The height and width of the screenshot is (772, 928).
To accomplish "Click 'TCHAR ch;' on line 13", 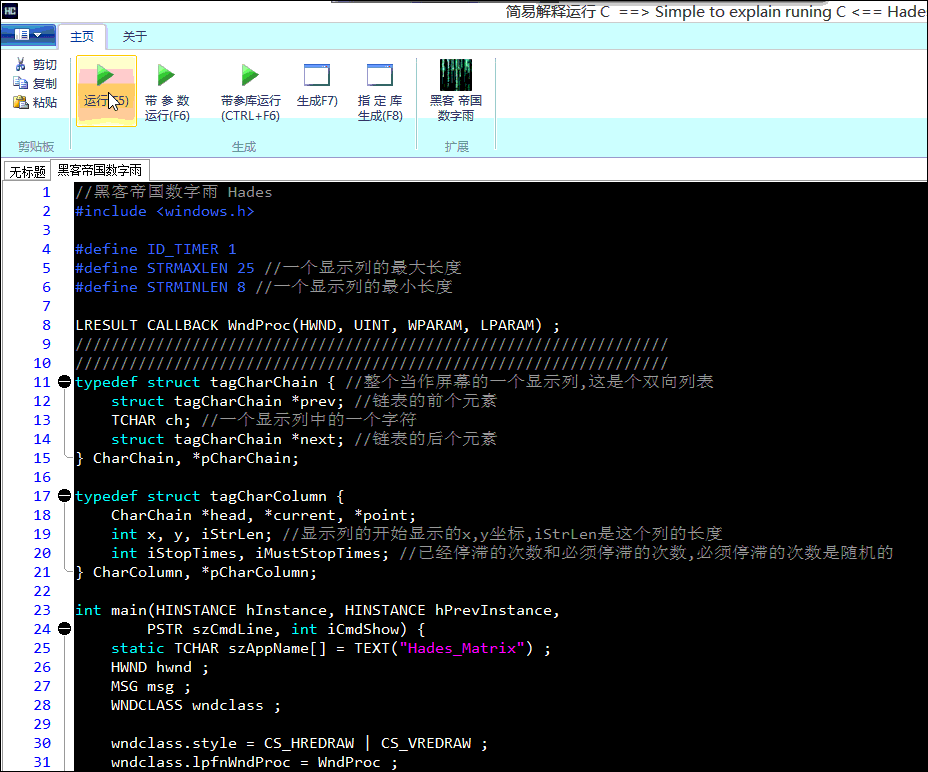I will pos(151,420).
